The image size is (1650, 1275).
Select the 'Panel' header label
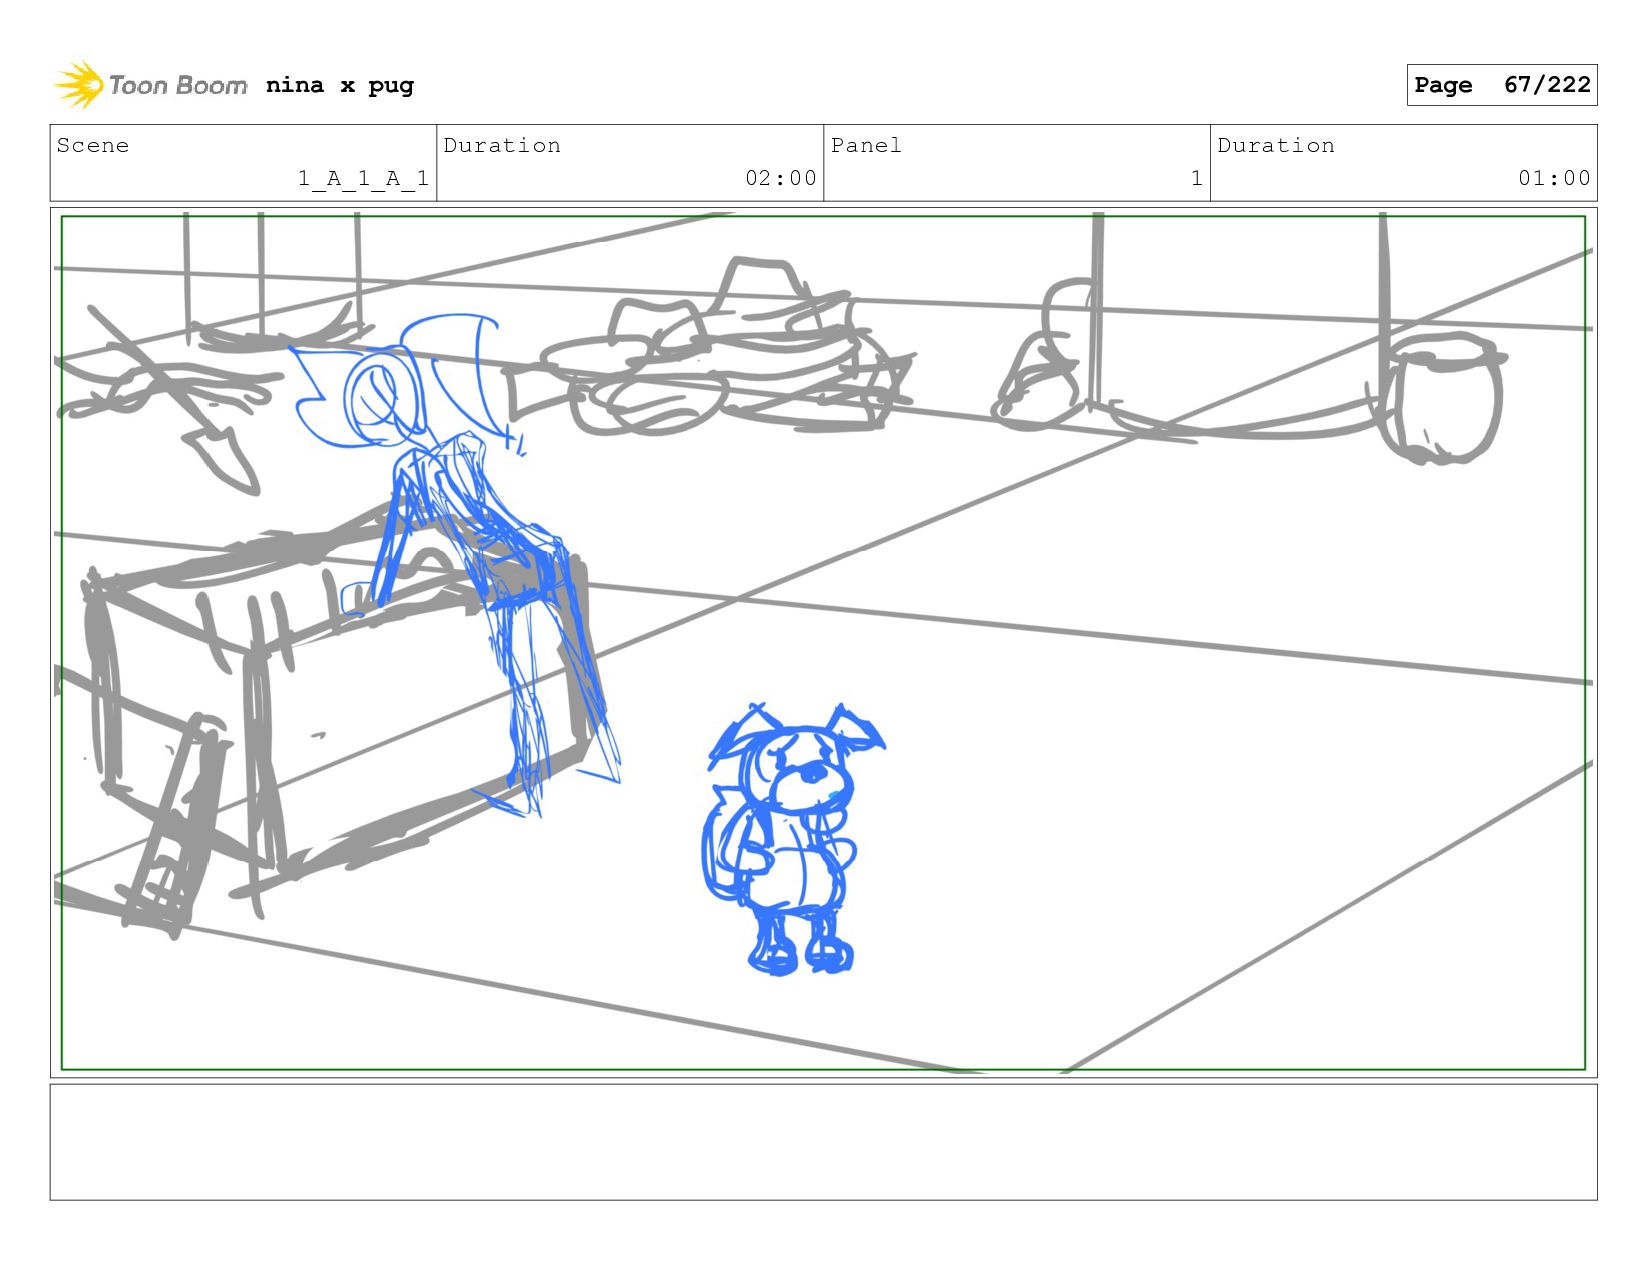[866, 145]
